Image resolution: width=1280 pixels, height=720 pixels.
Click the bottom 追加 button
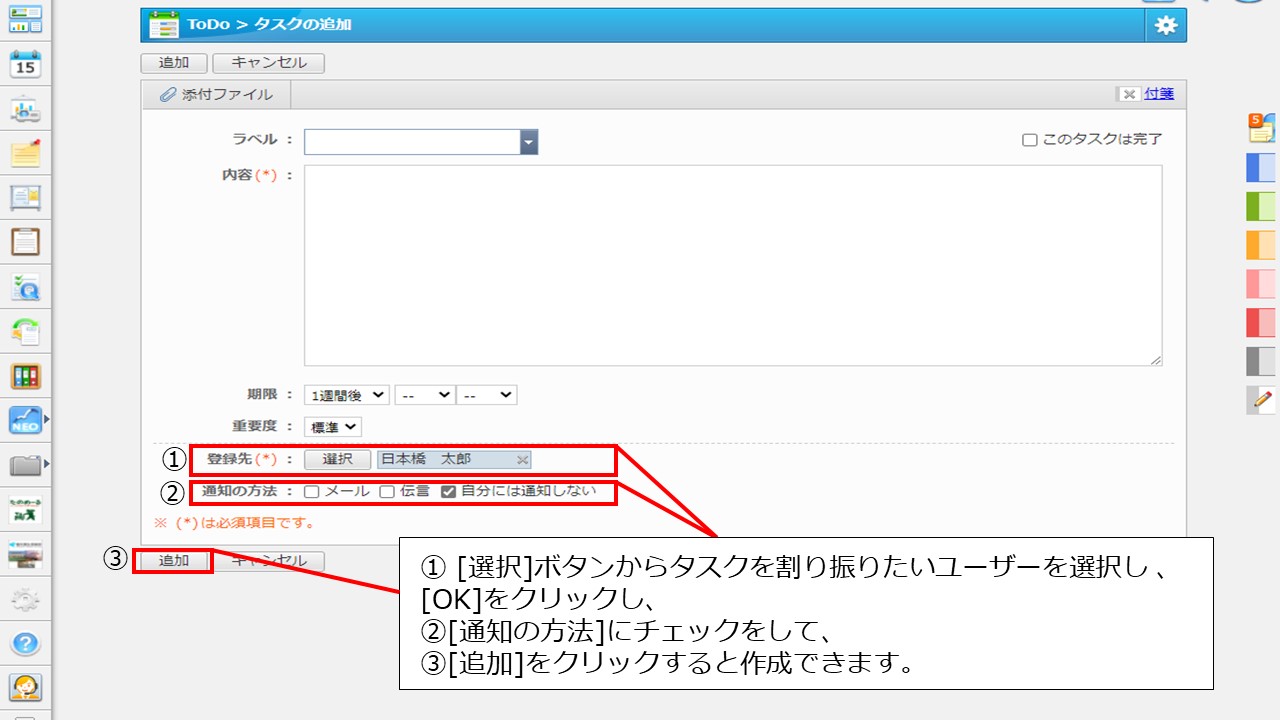tap(174, 561)
